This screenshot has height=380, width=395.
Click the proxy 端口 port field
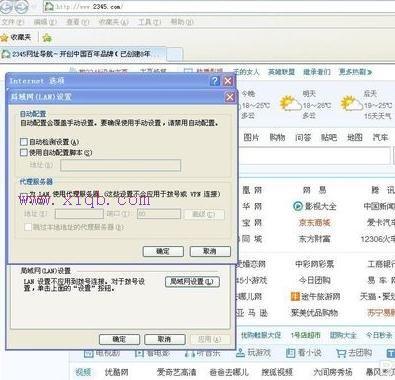(159, 214)
